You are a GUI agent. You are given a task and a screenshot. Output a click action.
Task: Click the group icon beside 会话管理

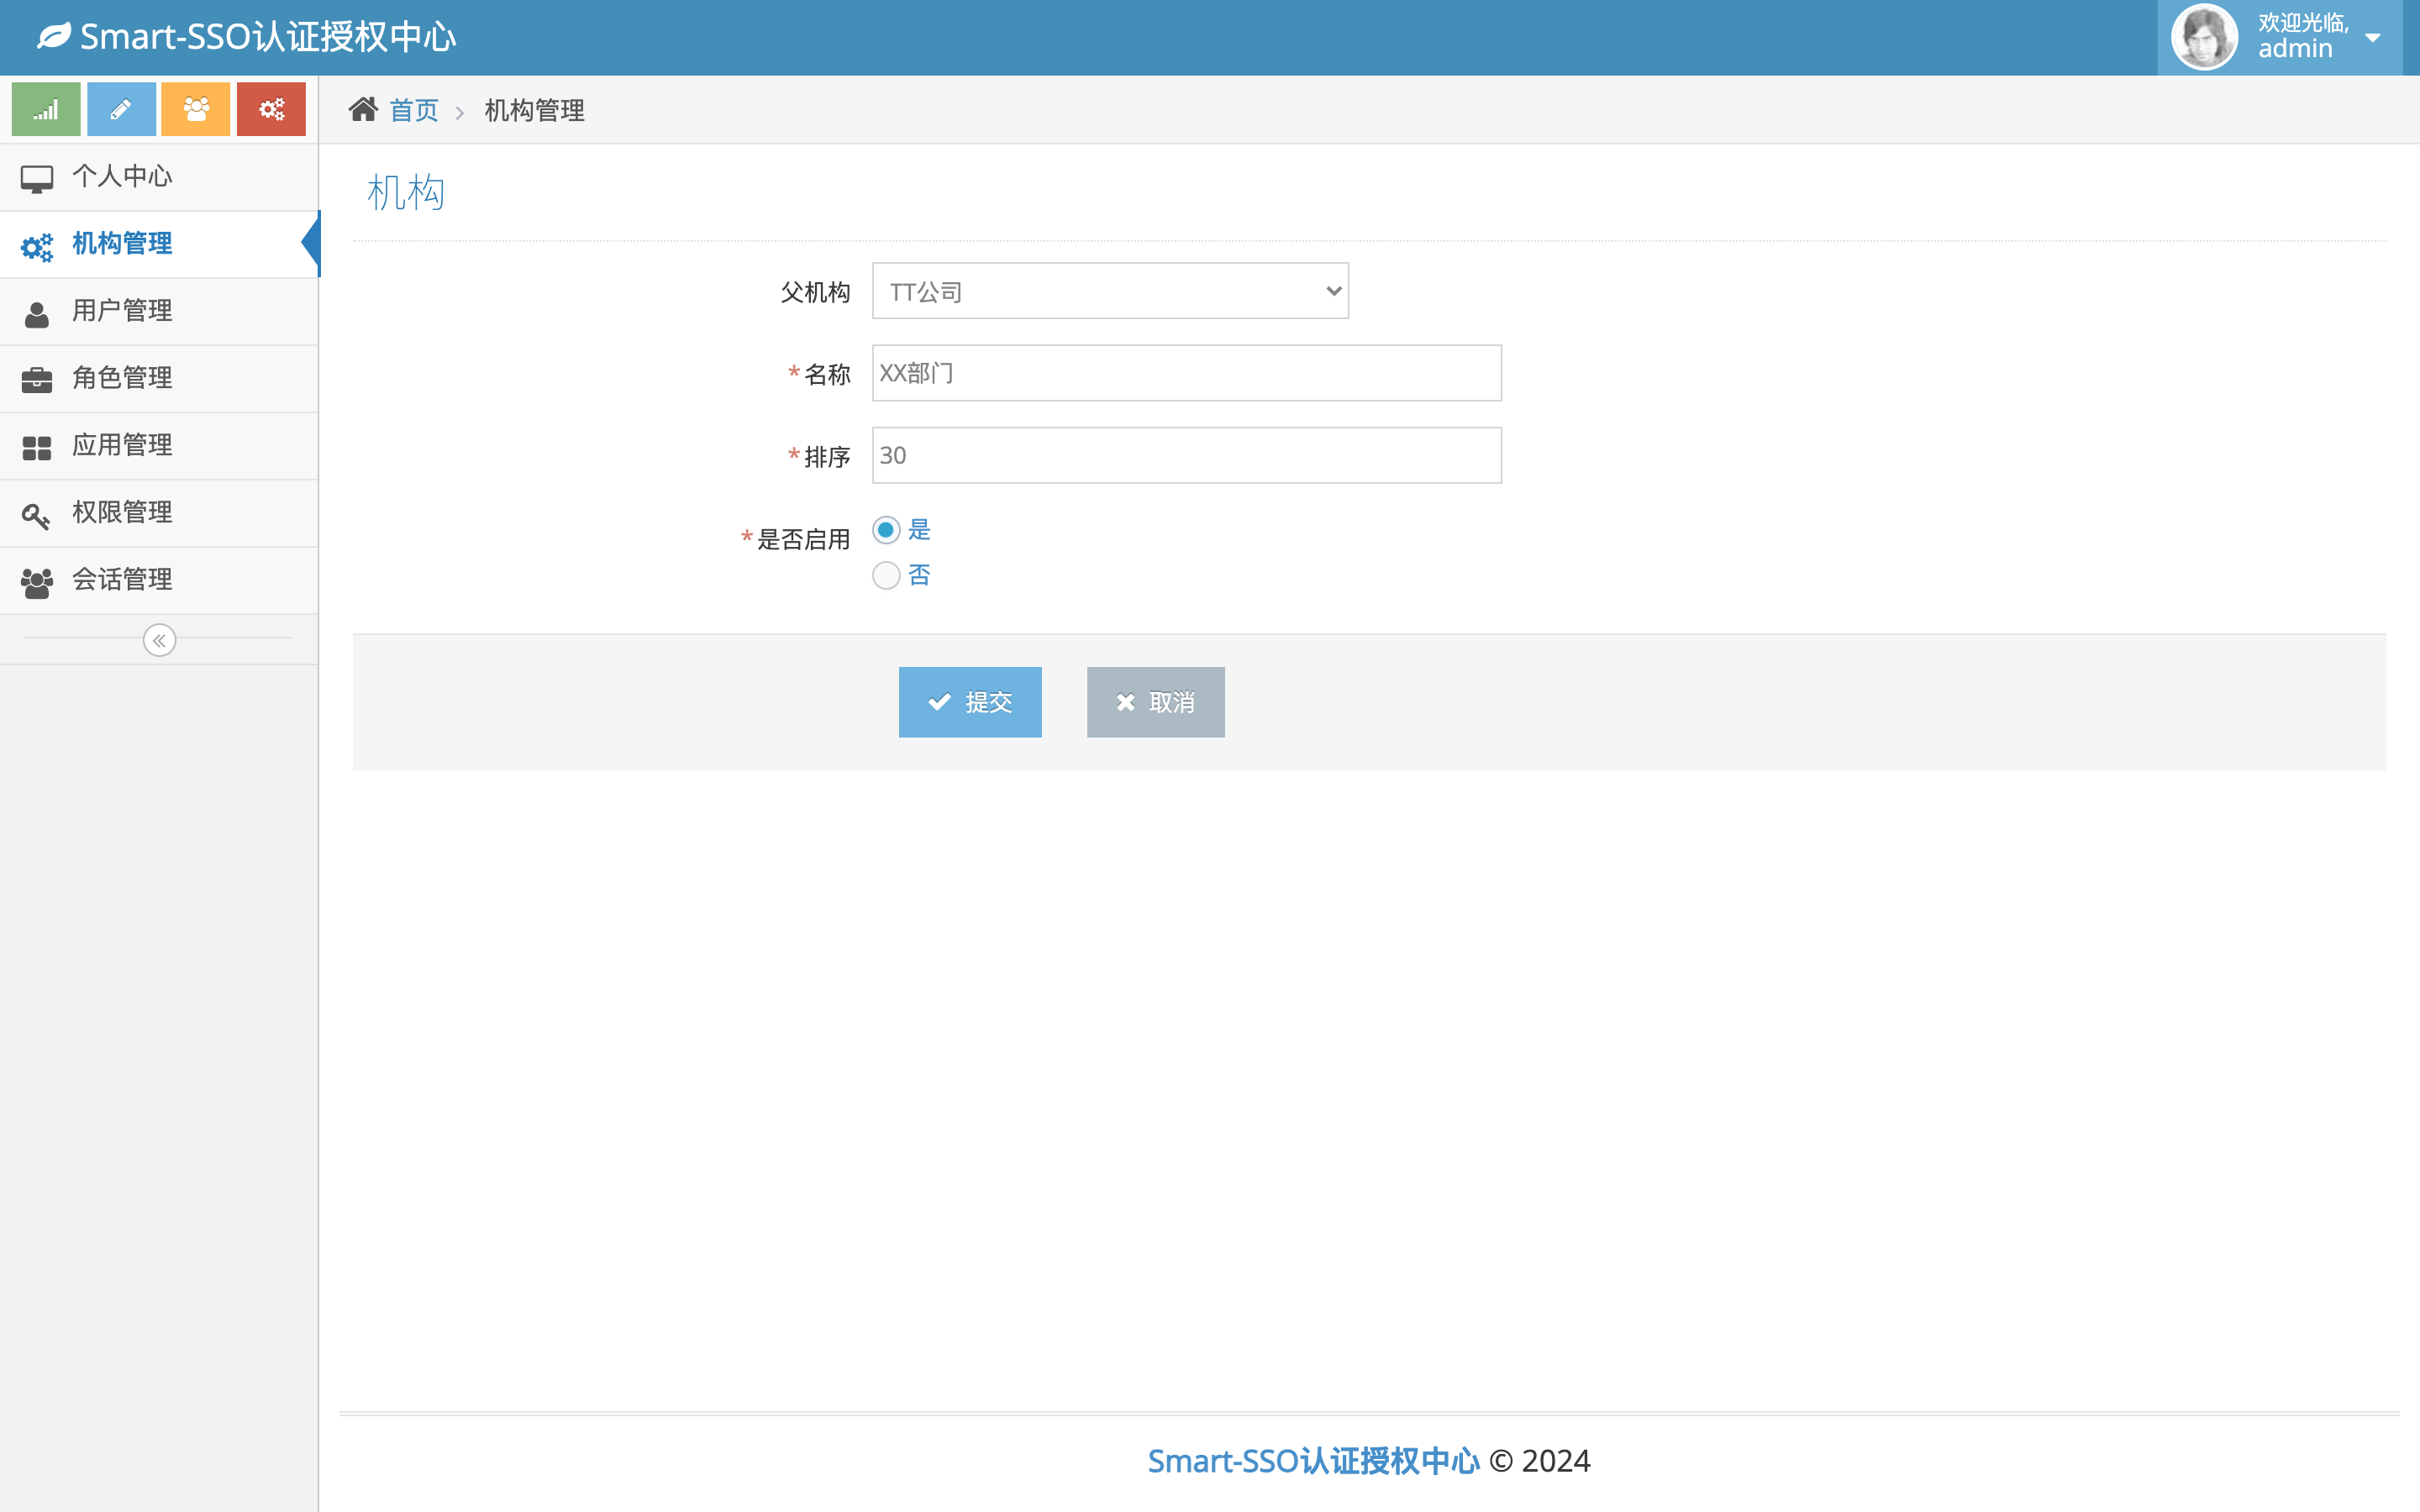(x=37, y=582)
